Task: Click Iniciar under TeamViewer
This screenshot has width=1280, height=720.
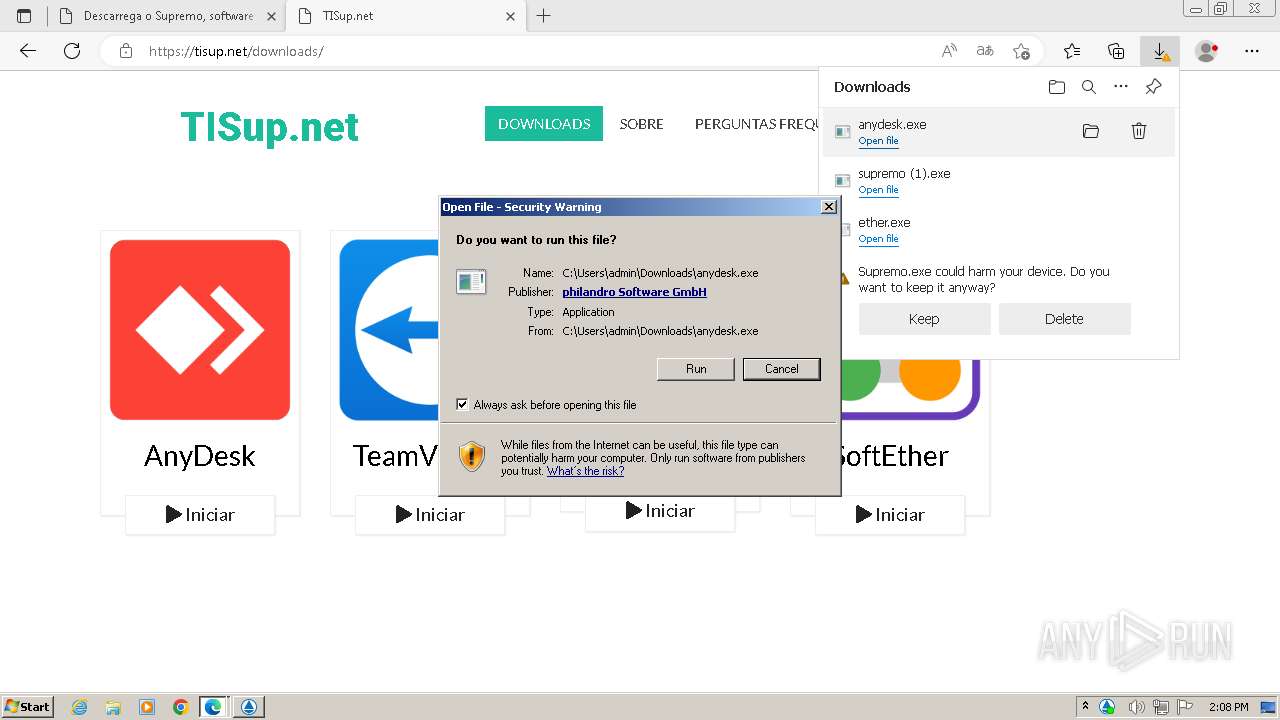Action: pos(430,515)
